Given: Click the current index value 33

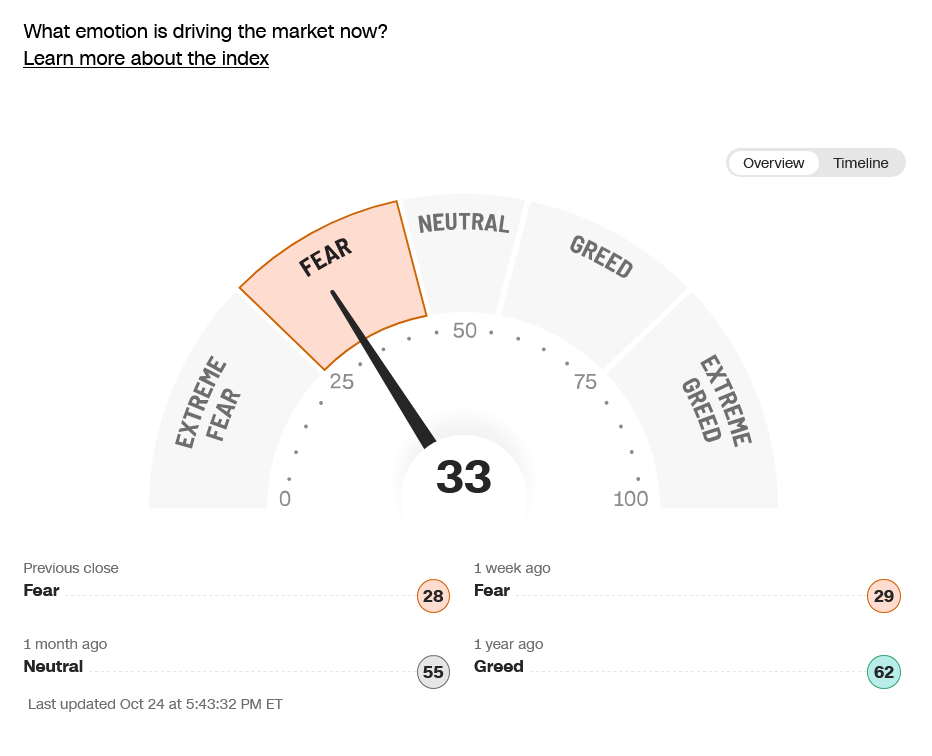Looking at the screenshot, I should point(464,478).
